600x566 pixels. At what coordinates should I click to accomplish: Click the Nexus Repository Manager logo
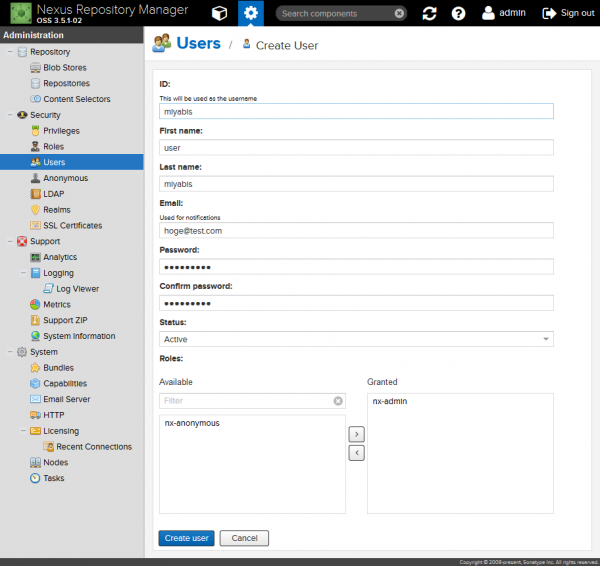point(21,13)
